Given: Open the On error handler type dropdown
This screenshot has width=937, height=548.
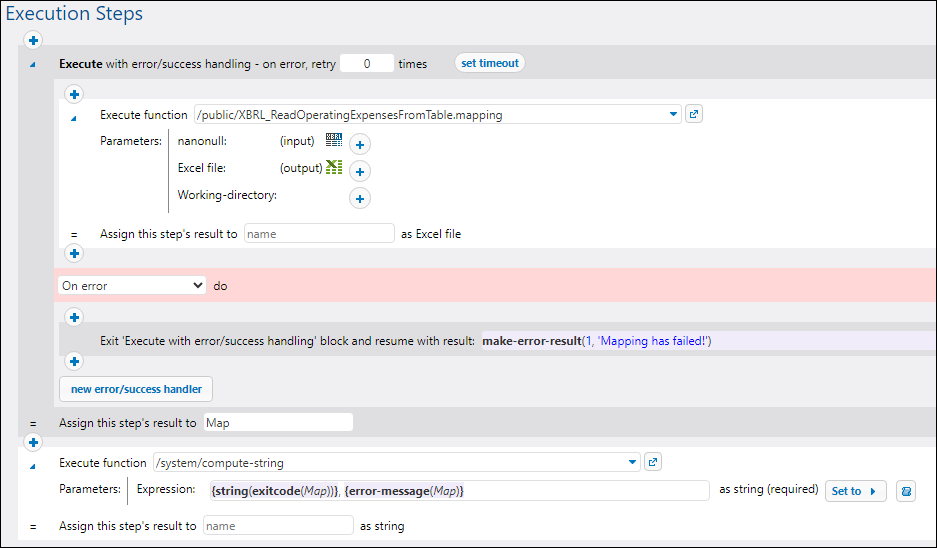Looking at the screenshot, I should (132, 285).
